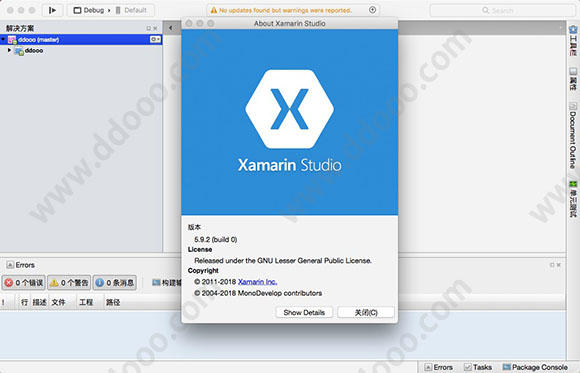Start debugging with the run button
Image resolution: width=580 pixels, height=373 pixels.
click(x=52, y=10)
